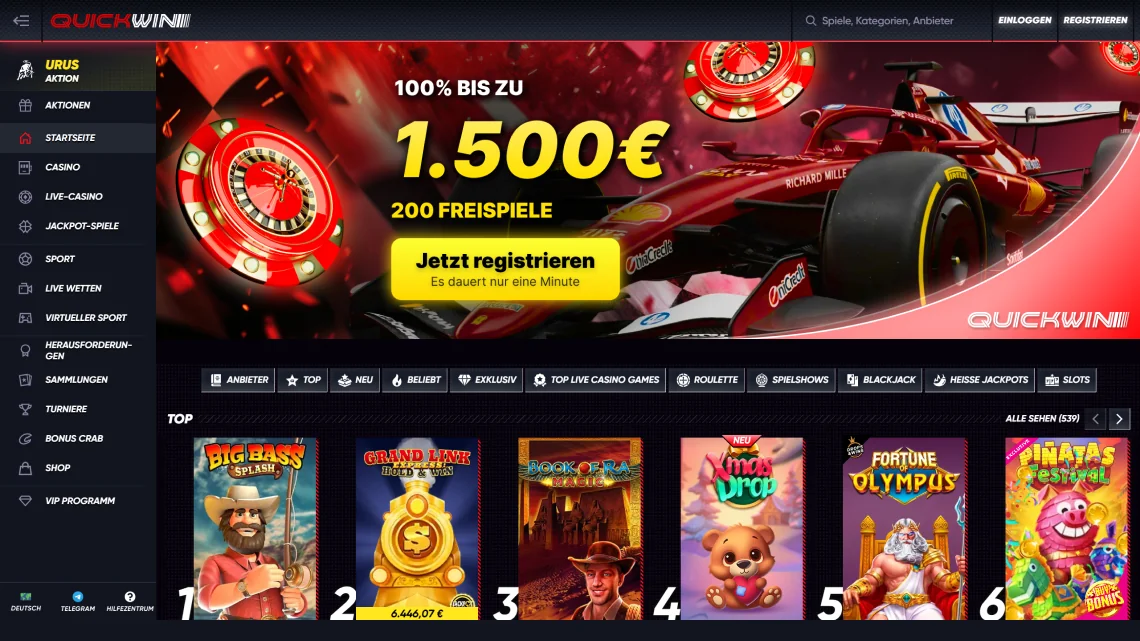
Task: Open the Deutsch language selector
Action: click(x=25, y=602)
